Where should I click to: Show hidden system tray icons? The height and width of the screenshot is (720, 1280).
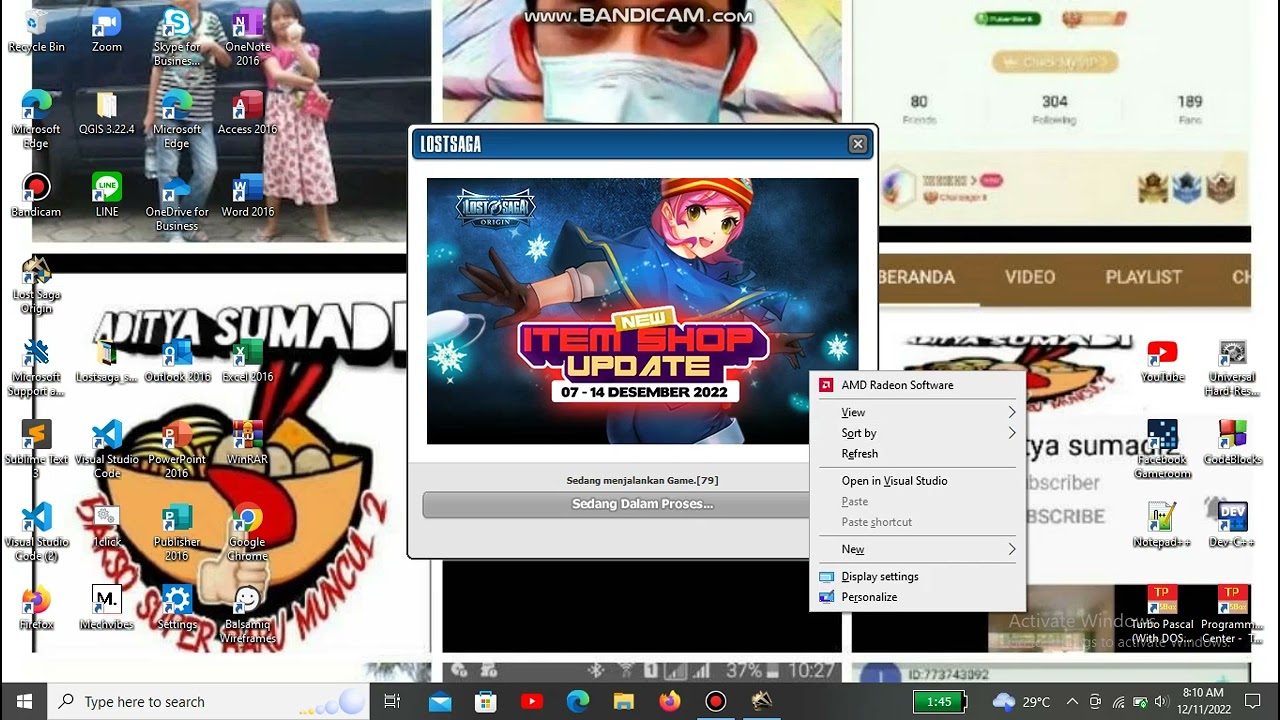point(1072,701)
